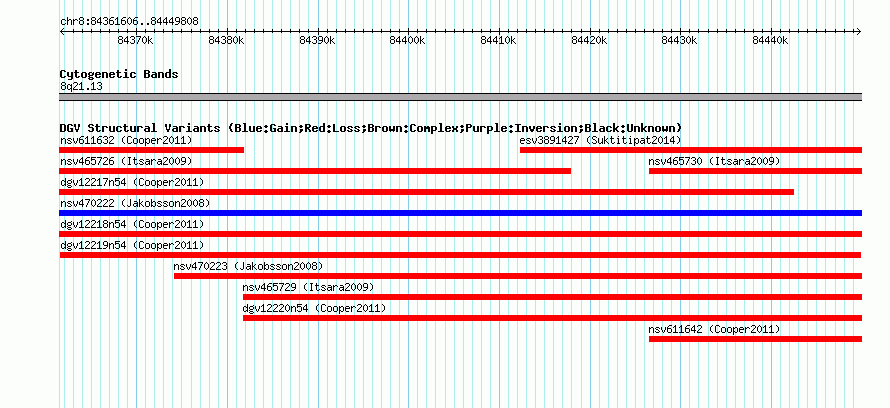
Task: Click the red bar under esv3891427
Action: point(691,150)
